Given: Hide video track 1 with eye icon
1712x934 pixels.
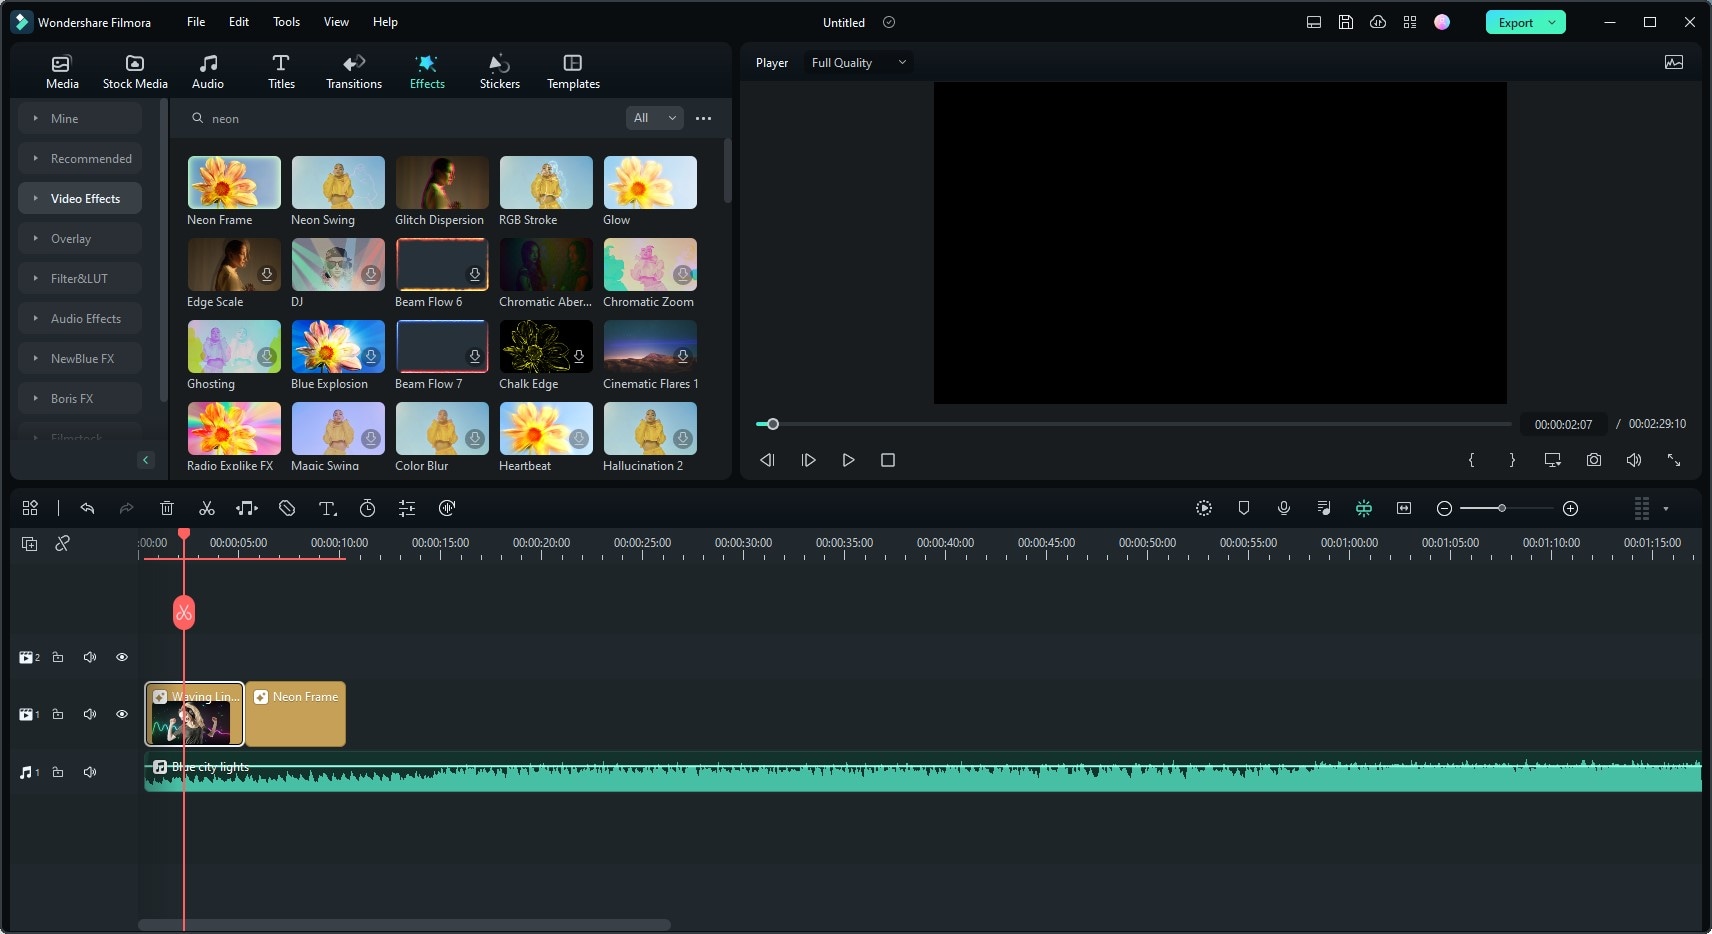Looking at the screenshot, I should (122, 714).
